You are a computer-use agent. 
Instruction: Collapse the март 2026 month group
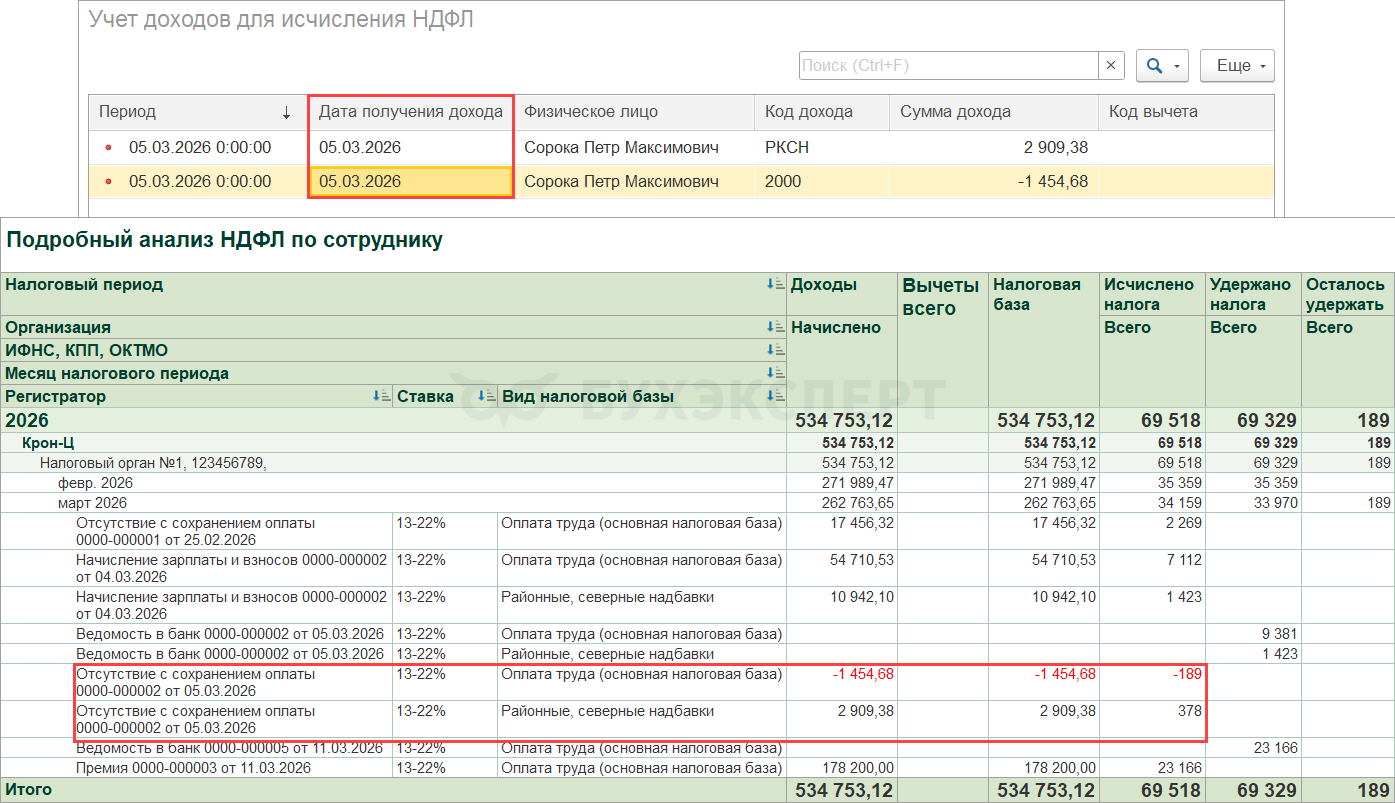(x=92, y=502)
